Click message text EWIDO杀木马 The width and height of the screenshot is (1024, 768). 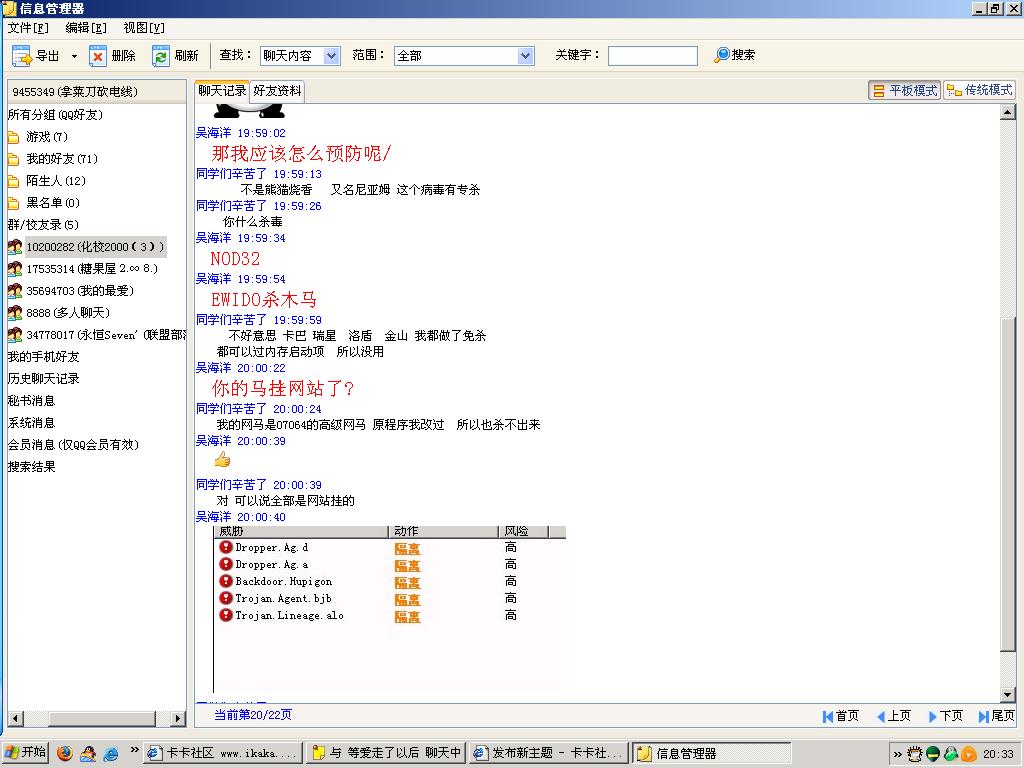point(264,300)
